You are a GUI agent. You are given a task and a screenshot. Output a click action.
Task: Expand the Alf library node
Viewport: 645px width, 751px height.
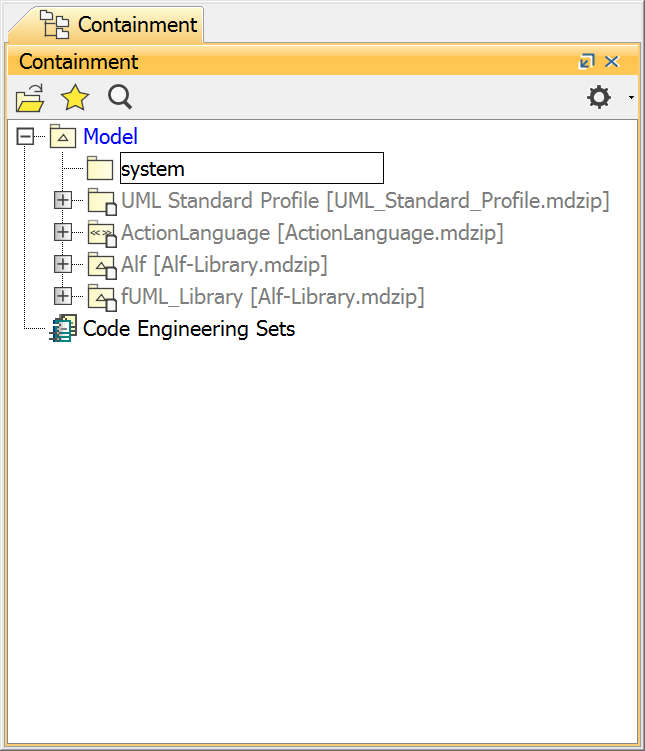point(63,265)
